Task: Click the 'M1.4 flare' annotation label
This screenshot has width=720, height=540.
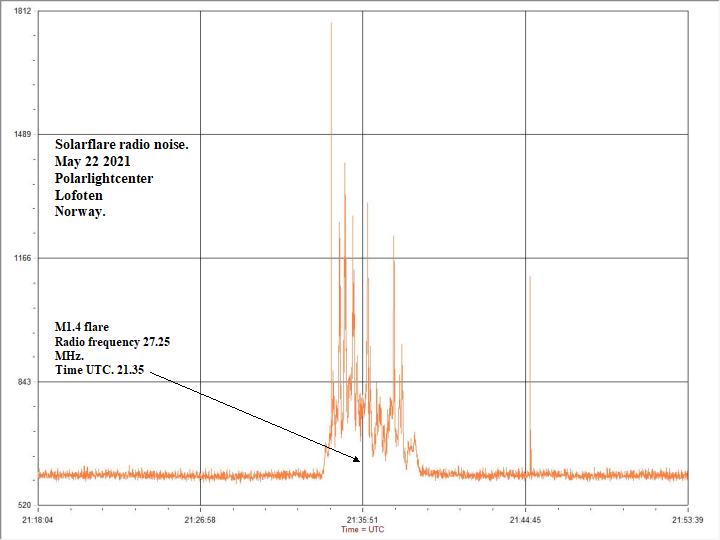Action: 82,327
